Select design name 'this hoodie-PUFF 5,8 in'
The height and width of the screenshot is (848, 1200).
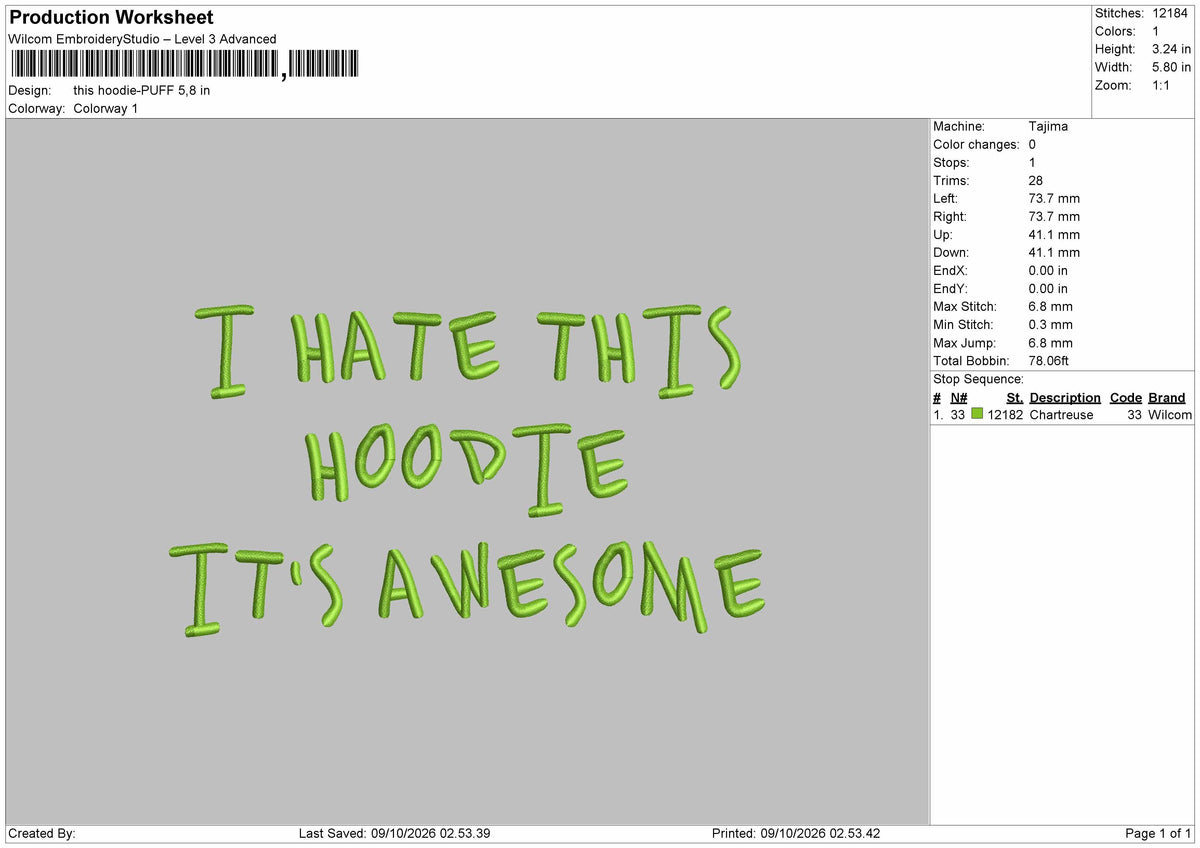click(142, 90)
